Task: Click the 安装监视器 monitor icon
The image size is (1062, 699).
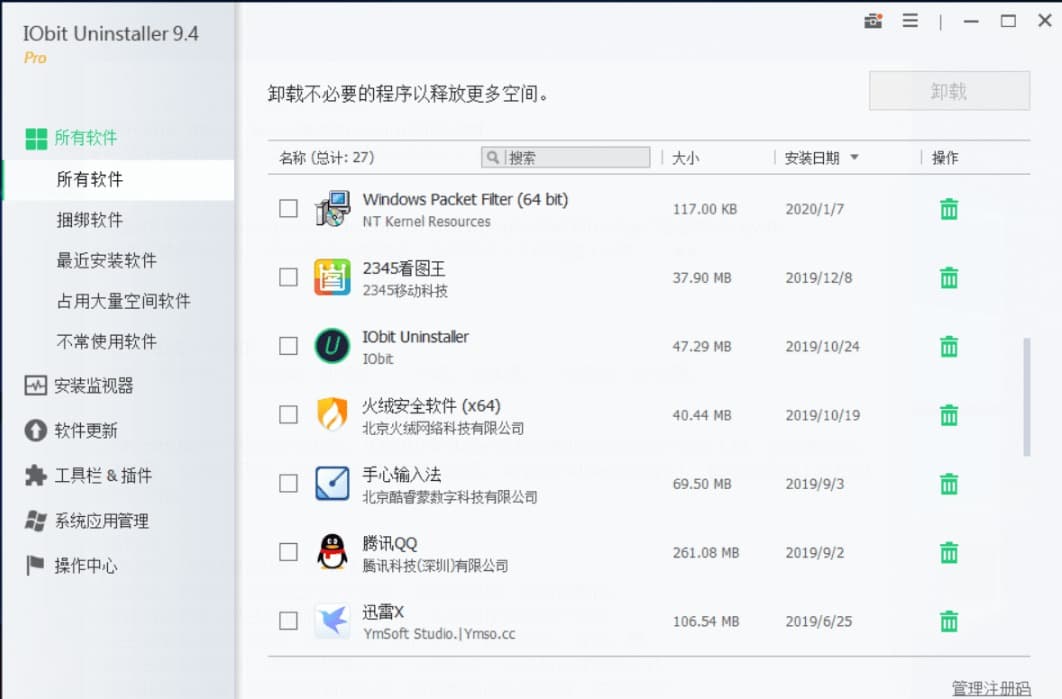Action: (x=35, y=385)
